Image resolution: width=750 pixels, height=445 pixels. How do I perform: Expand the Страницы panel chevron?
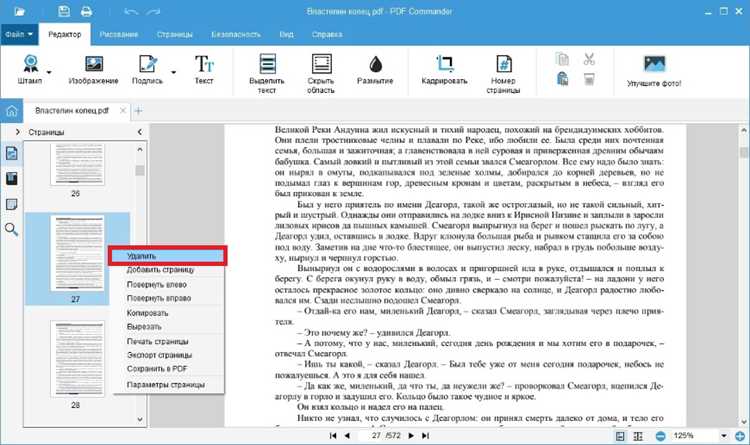point(18,132)
